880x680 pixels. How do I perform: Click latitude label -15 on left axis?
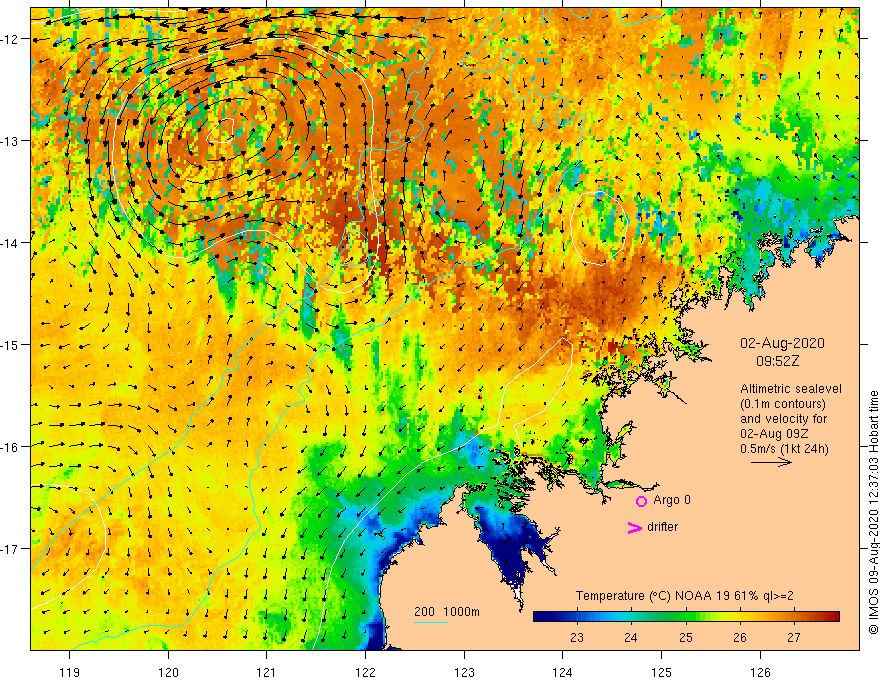tap(11, 344)
